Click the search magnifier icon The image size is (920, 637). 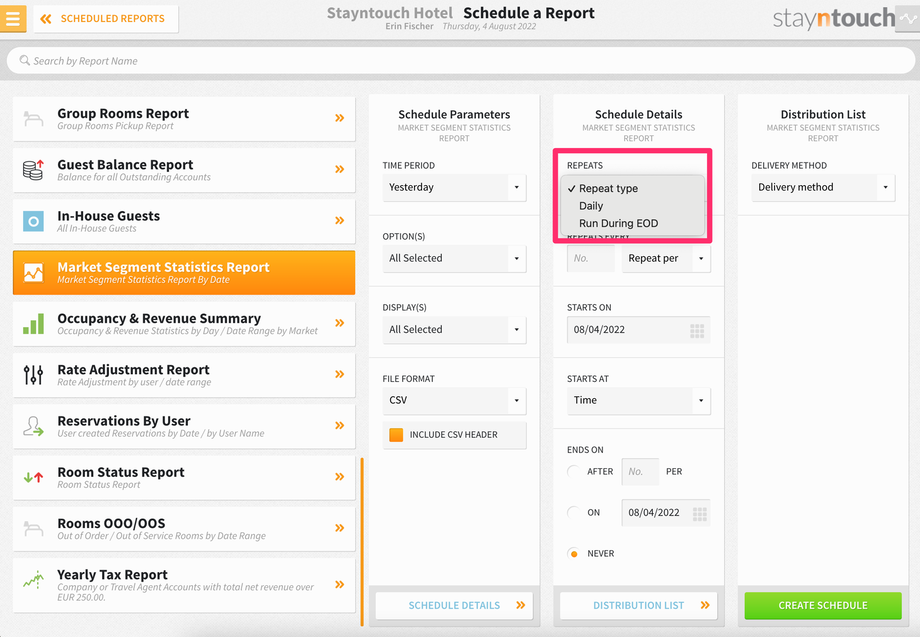(25, 60)
